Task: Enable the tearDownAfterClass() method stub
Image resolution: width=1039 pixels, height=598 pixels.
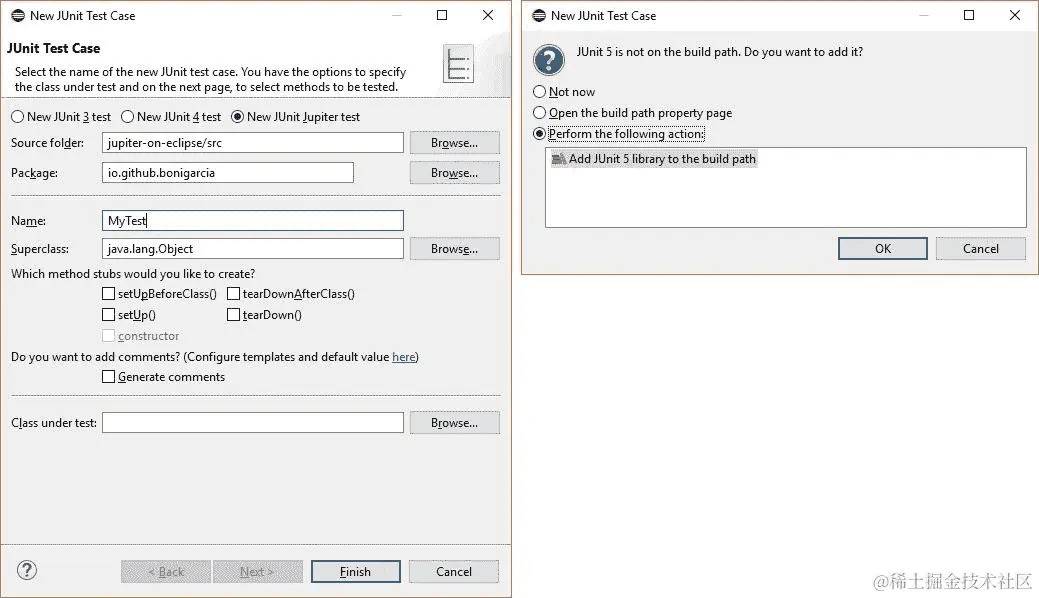Action: pos(233,294)
